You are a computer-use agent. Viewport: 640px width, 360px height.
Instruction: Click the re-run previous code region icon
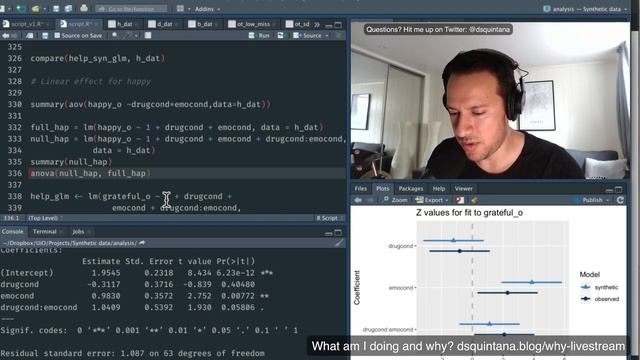281,36
